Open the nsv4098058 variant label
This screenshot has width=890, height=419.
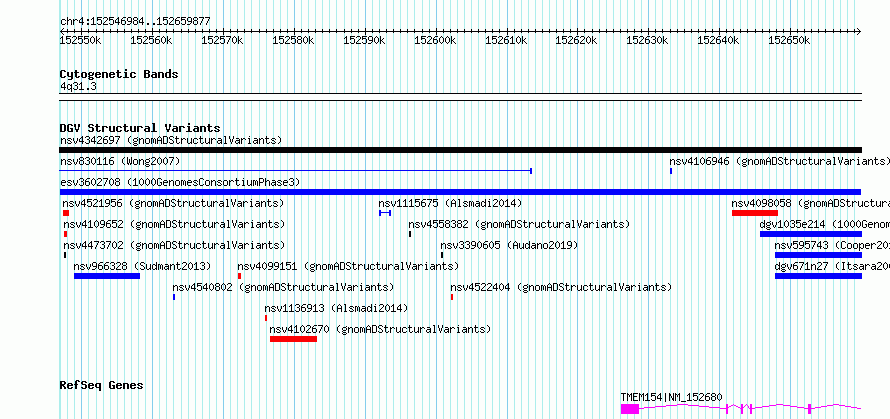pyautogui.click(x=811, y=203)
